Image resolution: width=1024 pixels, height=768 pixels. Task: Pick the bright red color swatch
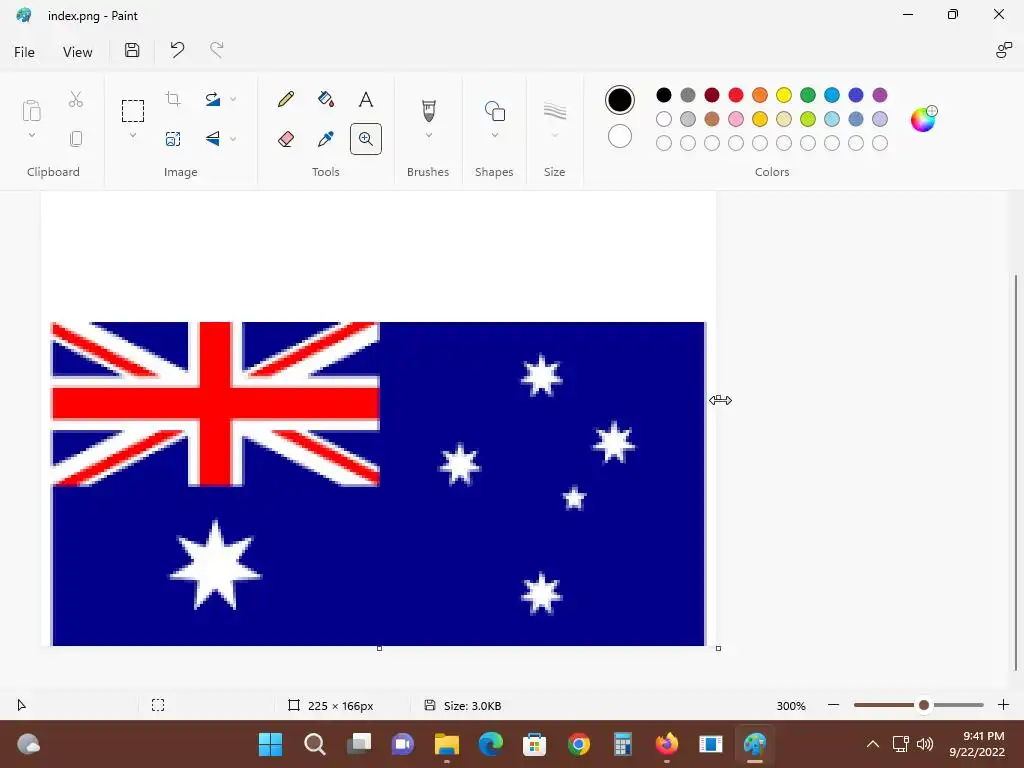(x=736, y=95)
